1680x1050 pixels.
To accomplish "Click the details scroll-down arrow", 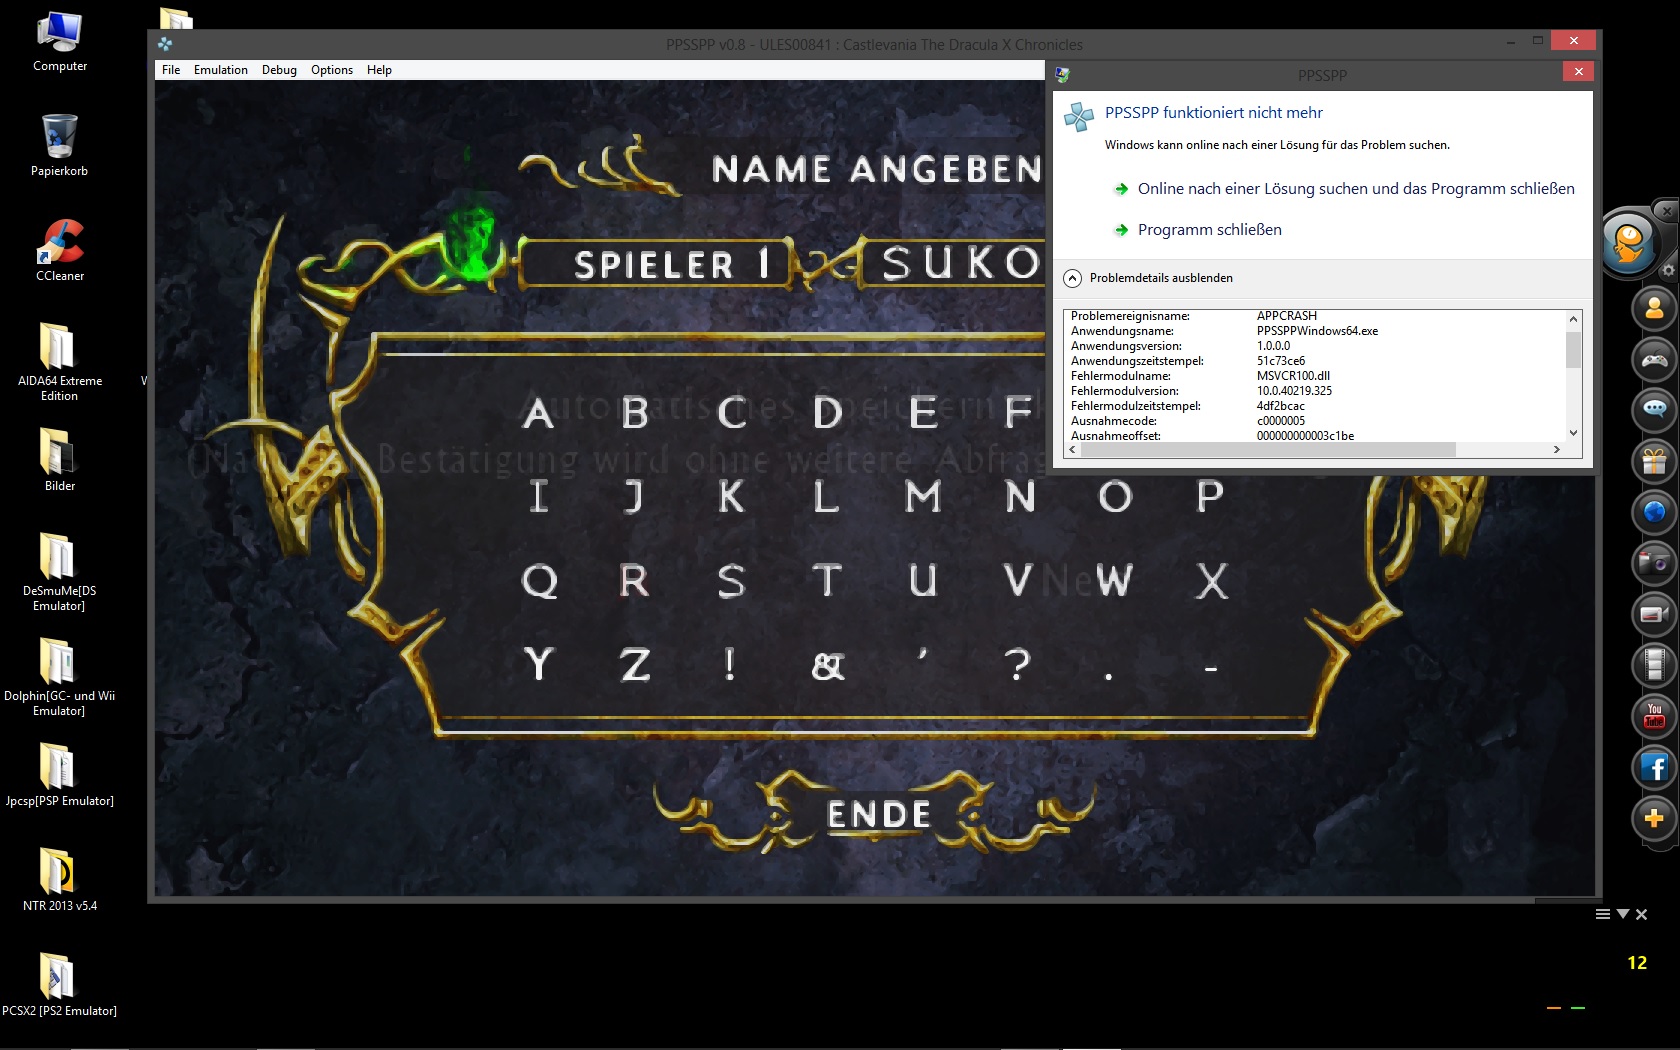I will tap(1573, 433).
